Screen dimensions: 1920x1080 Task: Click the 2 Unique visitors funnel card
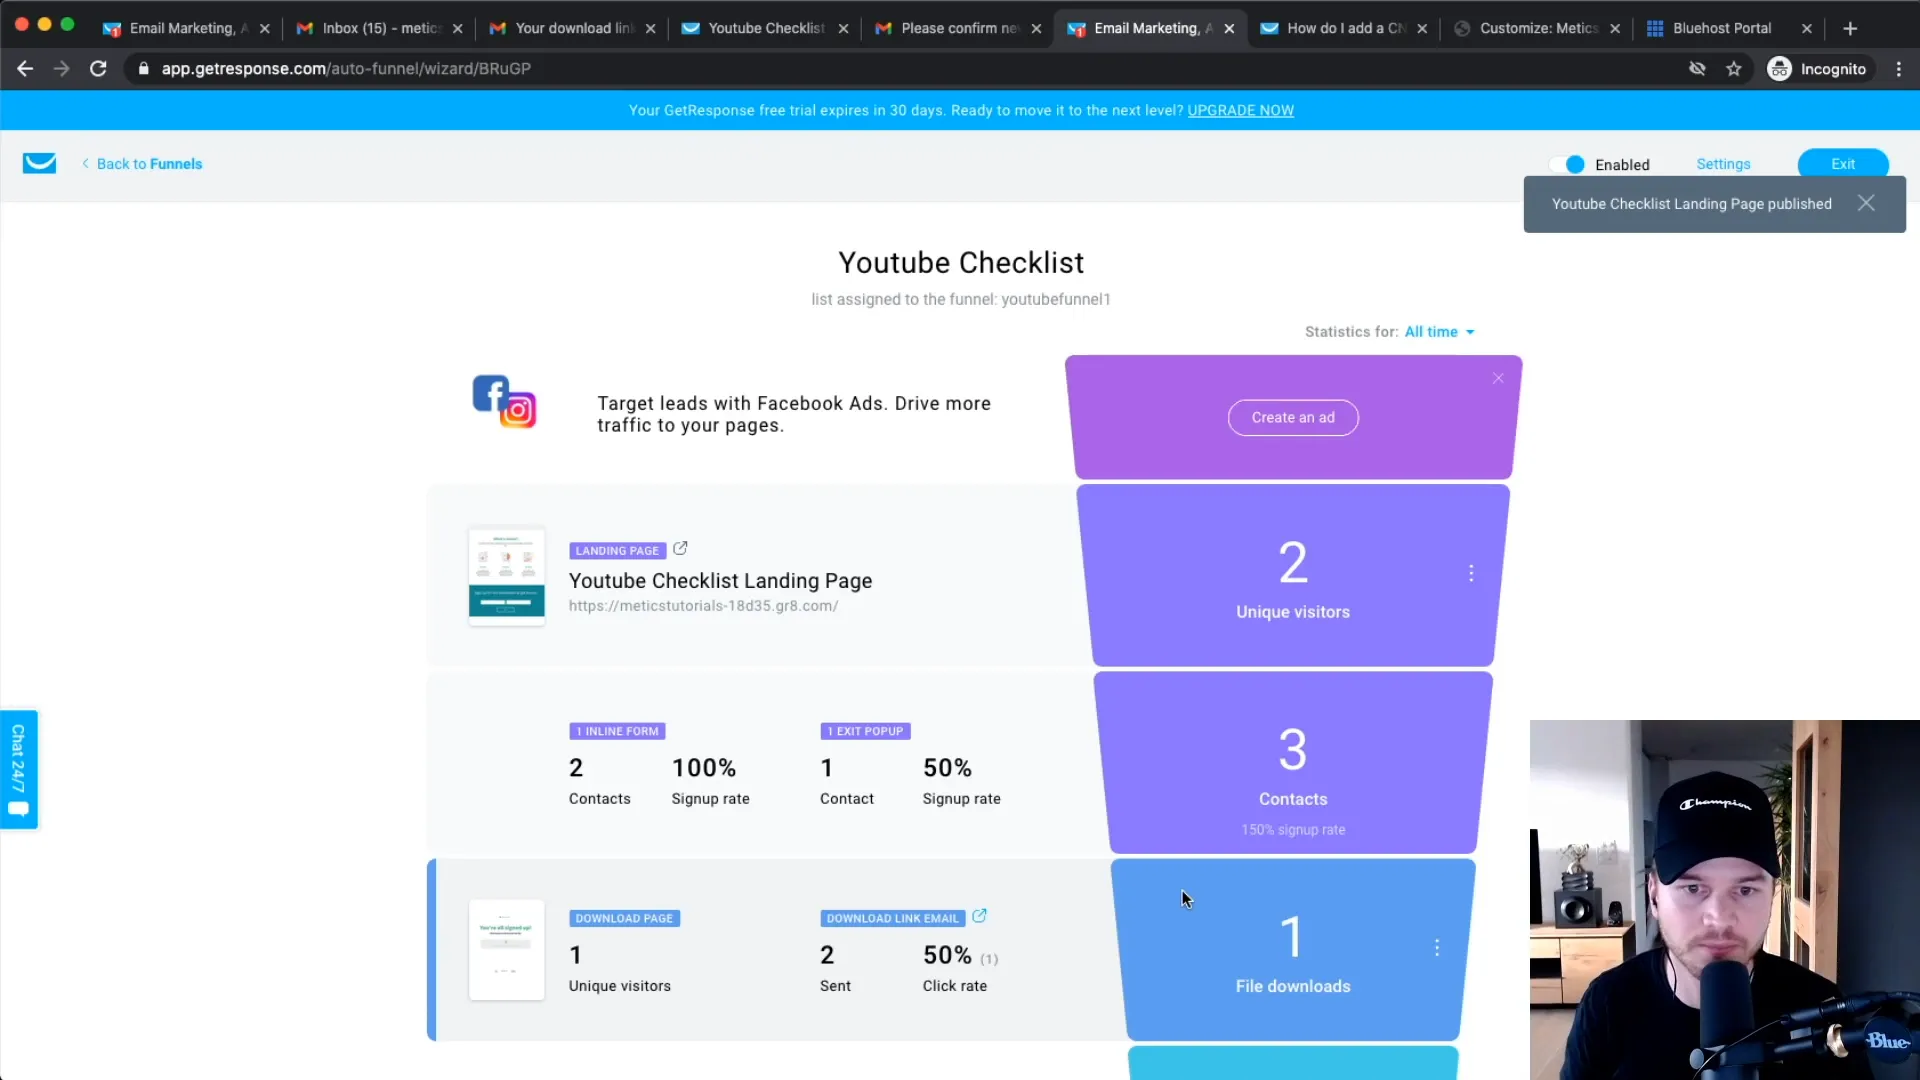1293,575
